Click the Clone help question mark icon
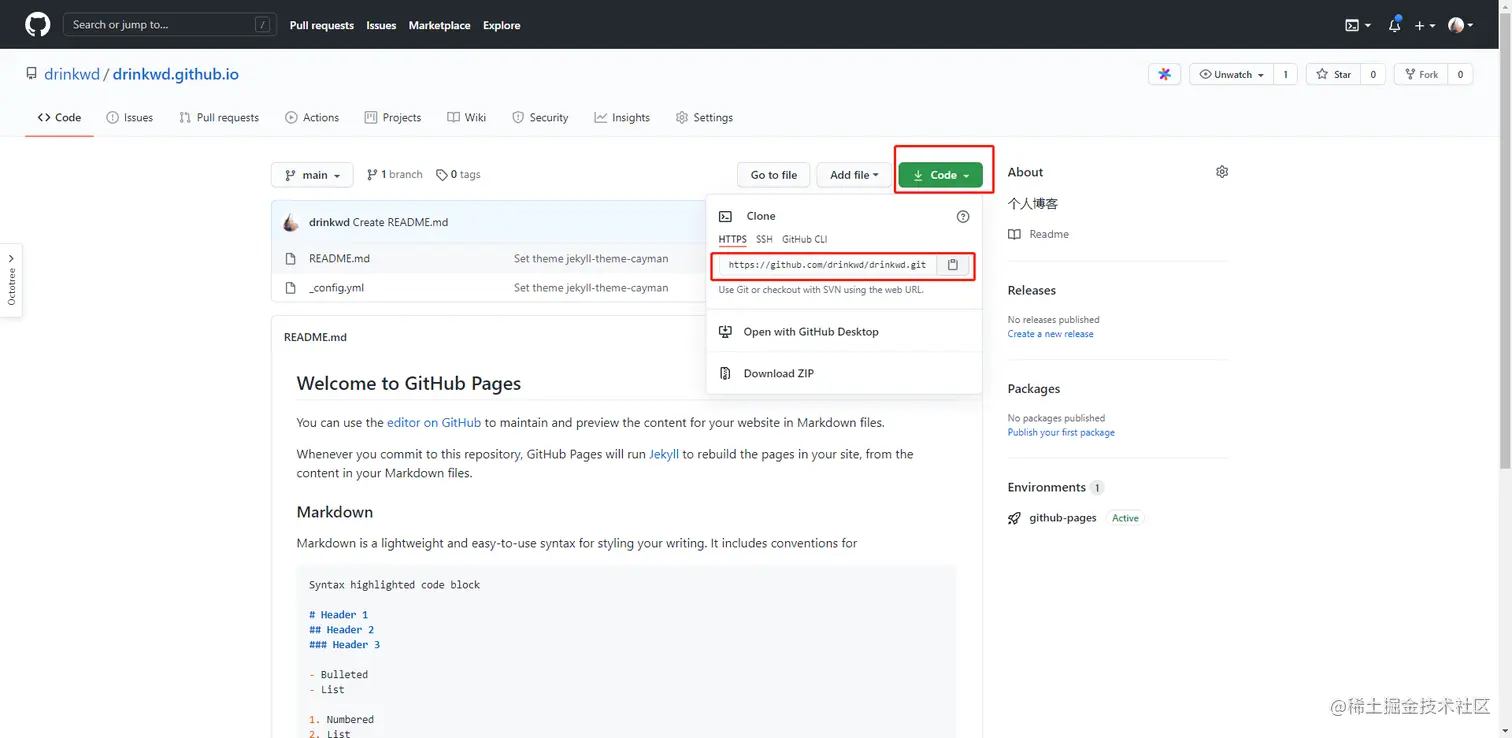This screenshot has height=738, width=1512. [x=963, y=216]
